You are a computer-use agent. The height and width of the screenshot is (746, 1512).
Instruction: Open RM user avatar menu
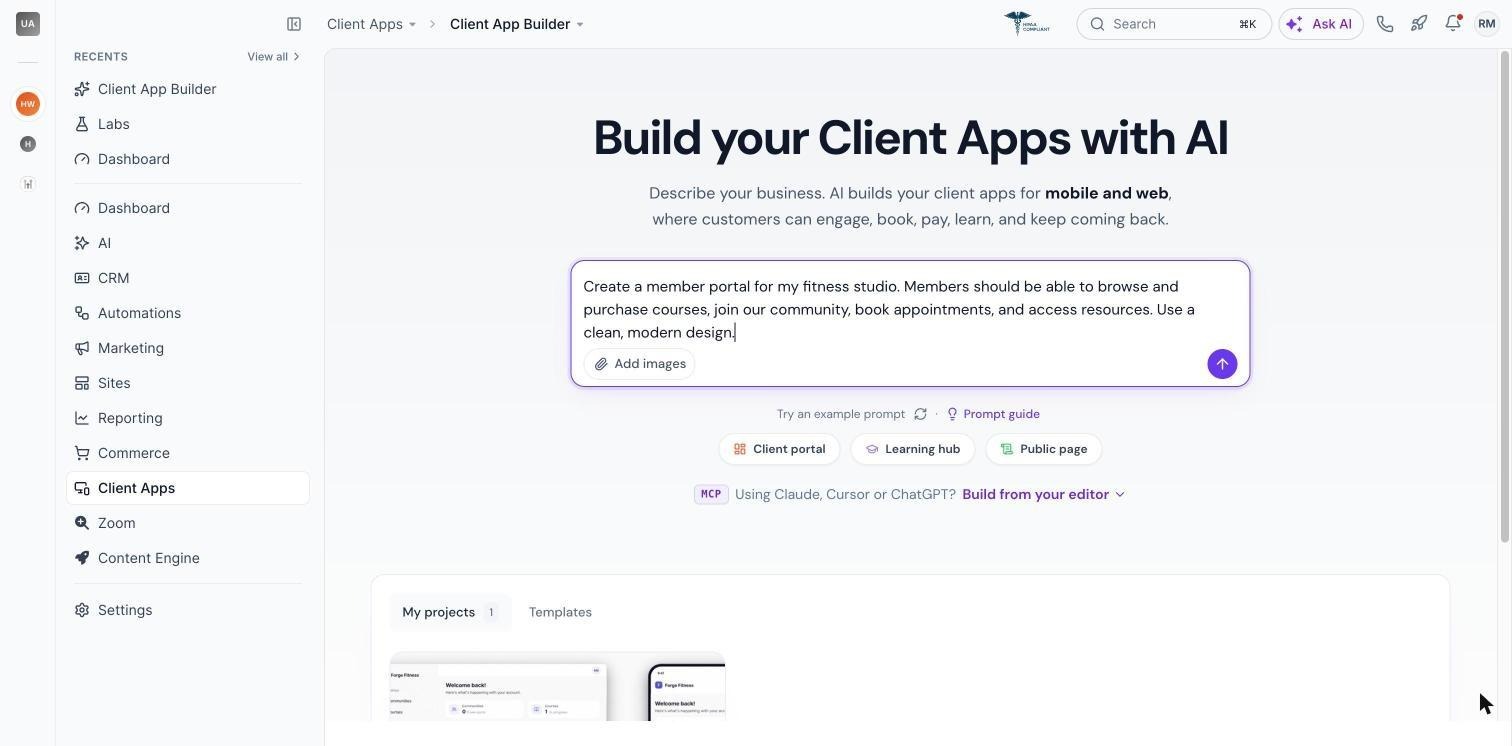[x=1487, y=24]
